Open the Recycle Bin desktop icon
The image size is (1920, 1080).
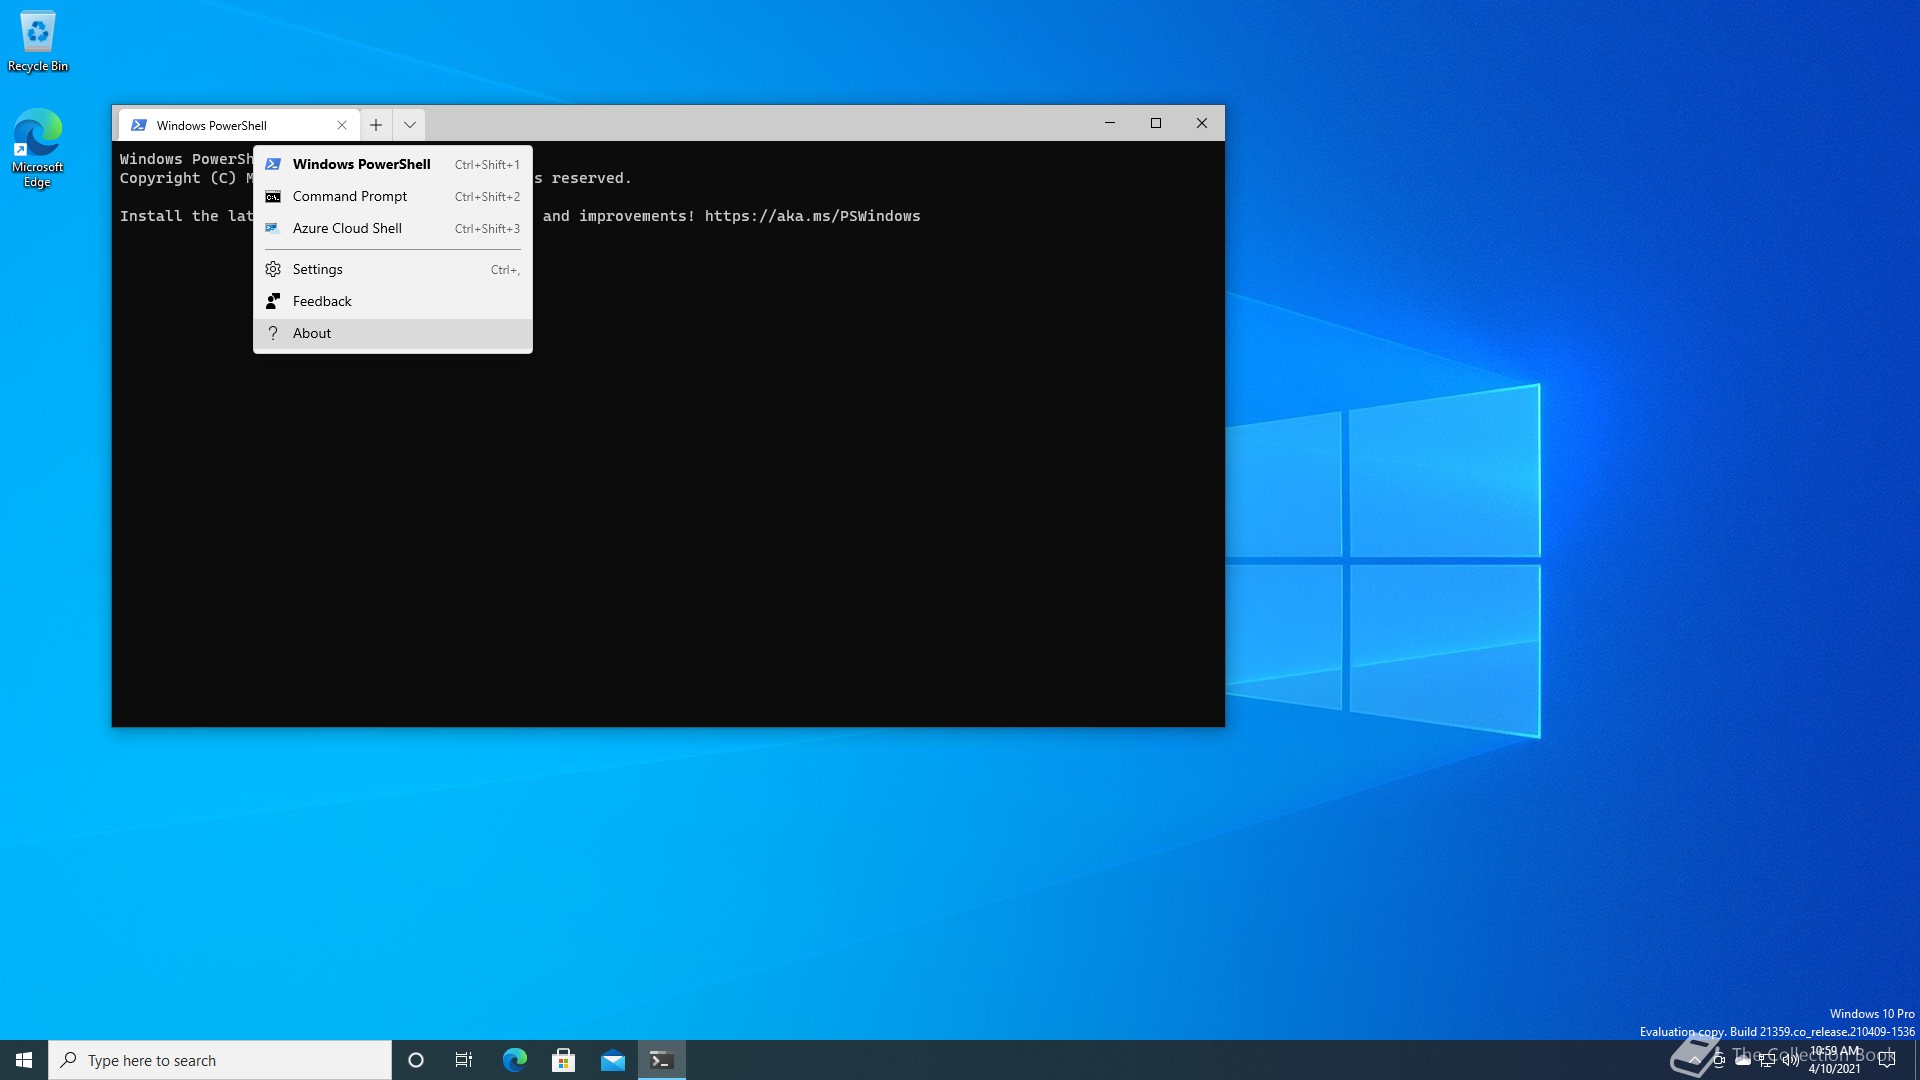pos(37,41)
